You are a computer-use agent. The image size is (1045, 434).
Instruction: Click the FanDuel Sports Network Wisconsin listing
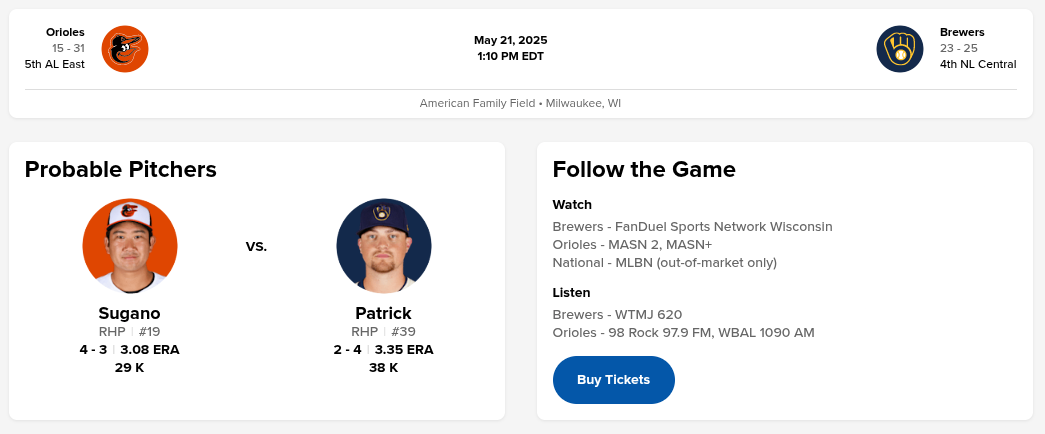pos(692,227)
